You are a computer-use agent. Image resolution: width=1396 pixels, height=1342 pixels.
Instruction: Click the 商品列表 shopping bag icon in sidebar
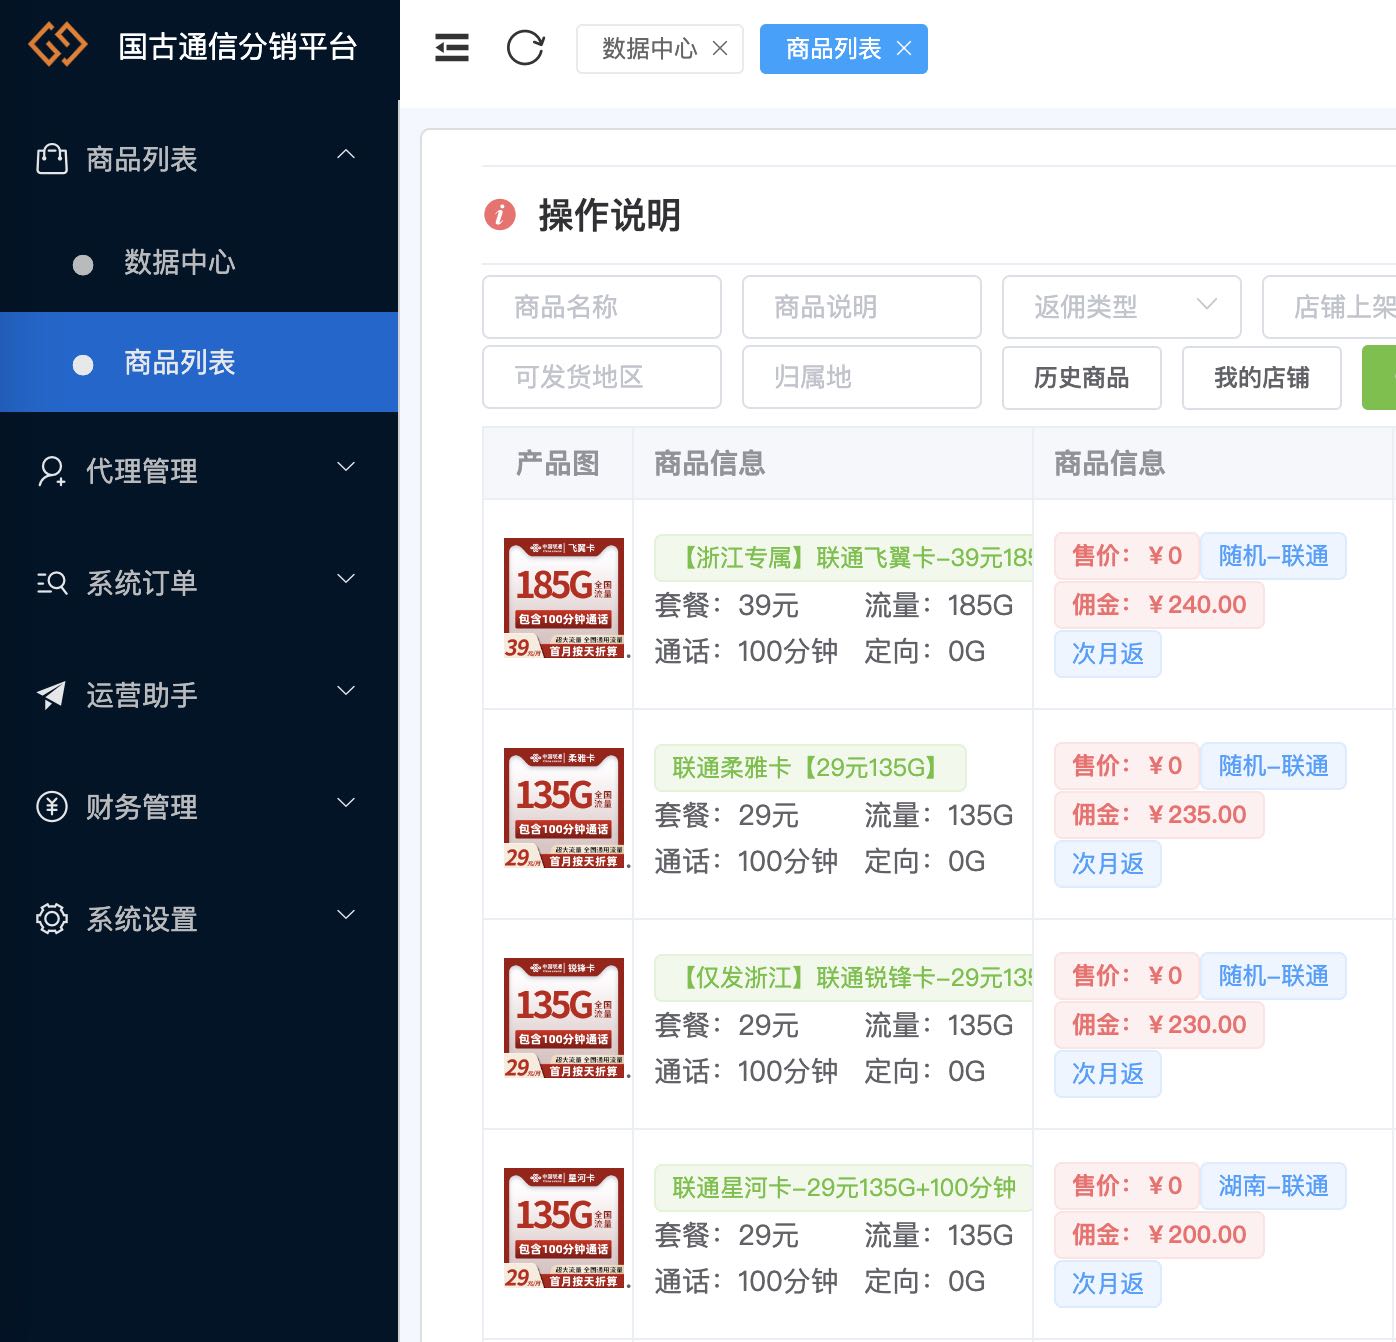[50, 158]
